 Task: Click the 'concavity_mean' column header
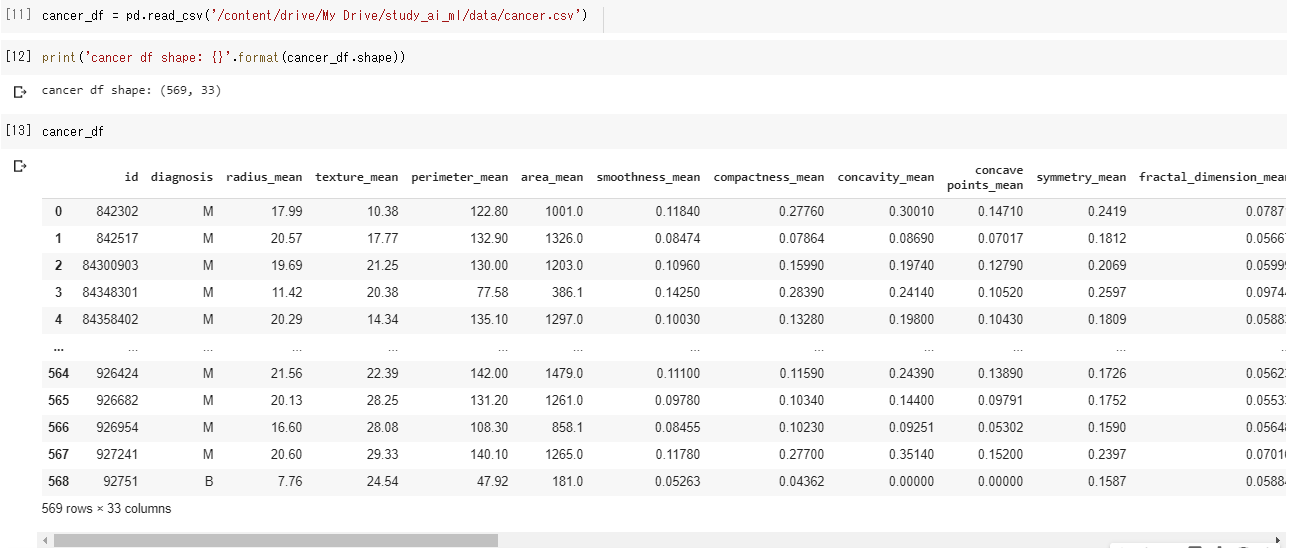(886, 177)
